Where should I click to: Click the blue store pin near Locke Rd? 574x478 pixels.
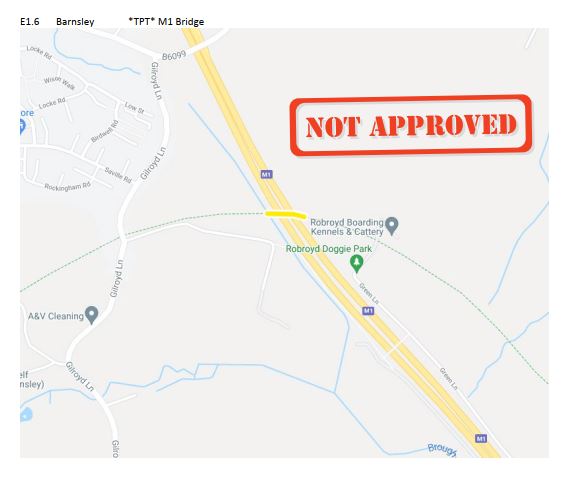click(x=22, y=127)
